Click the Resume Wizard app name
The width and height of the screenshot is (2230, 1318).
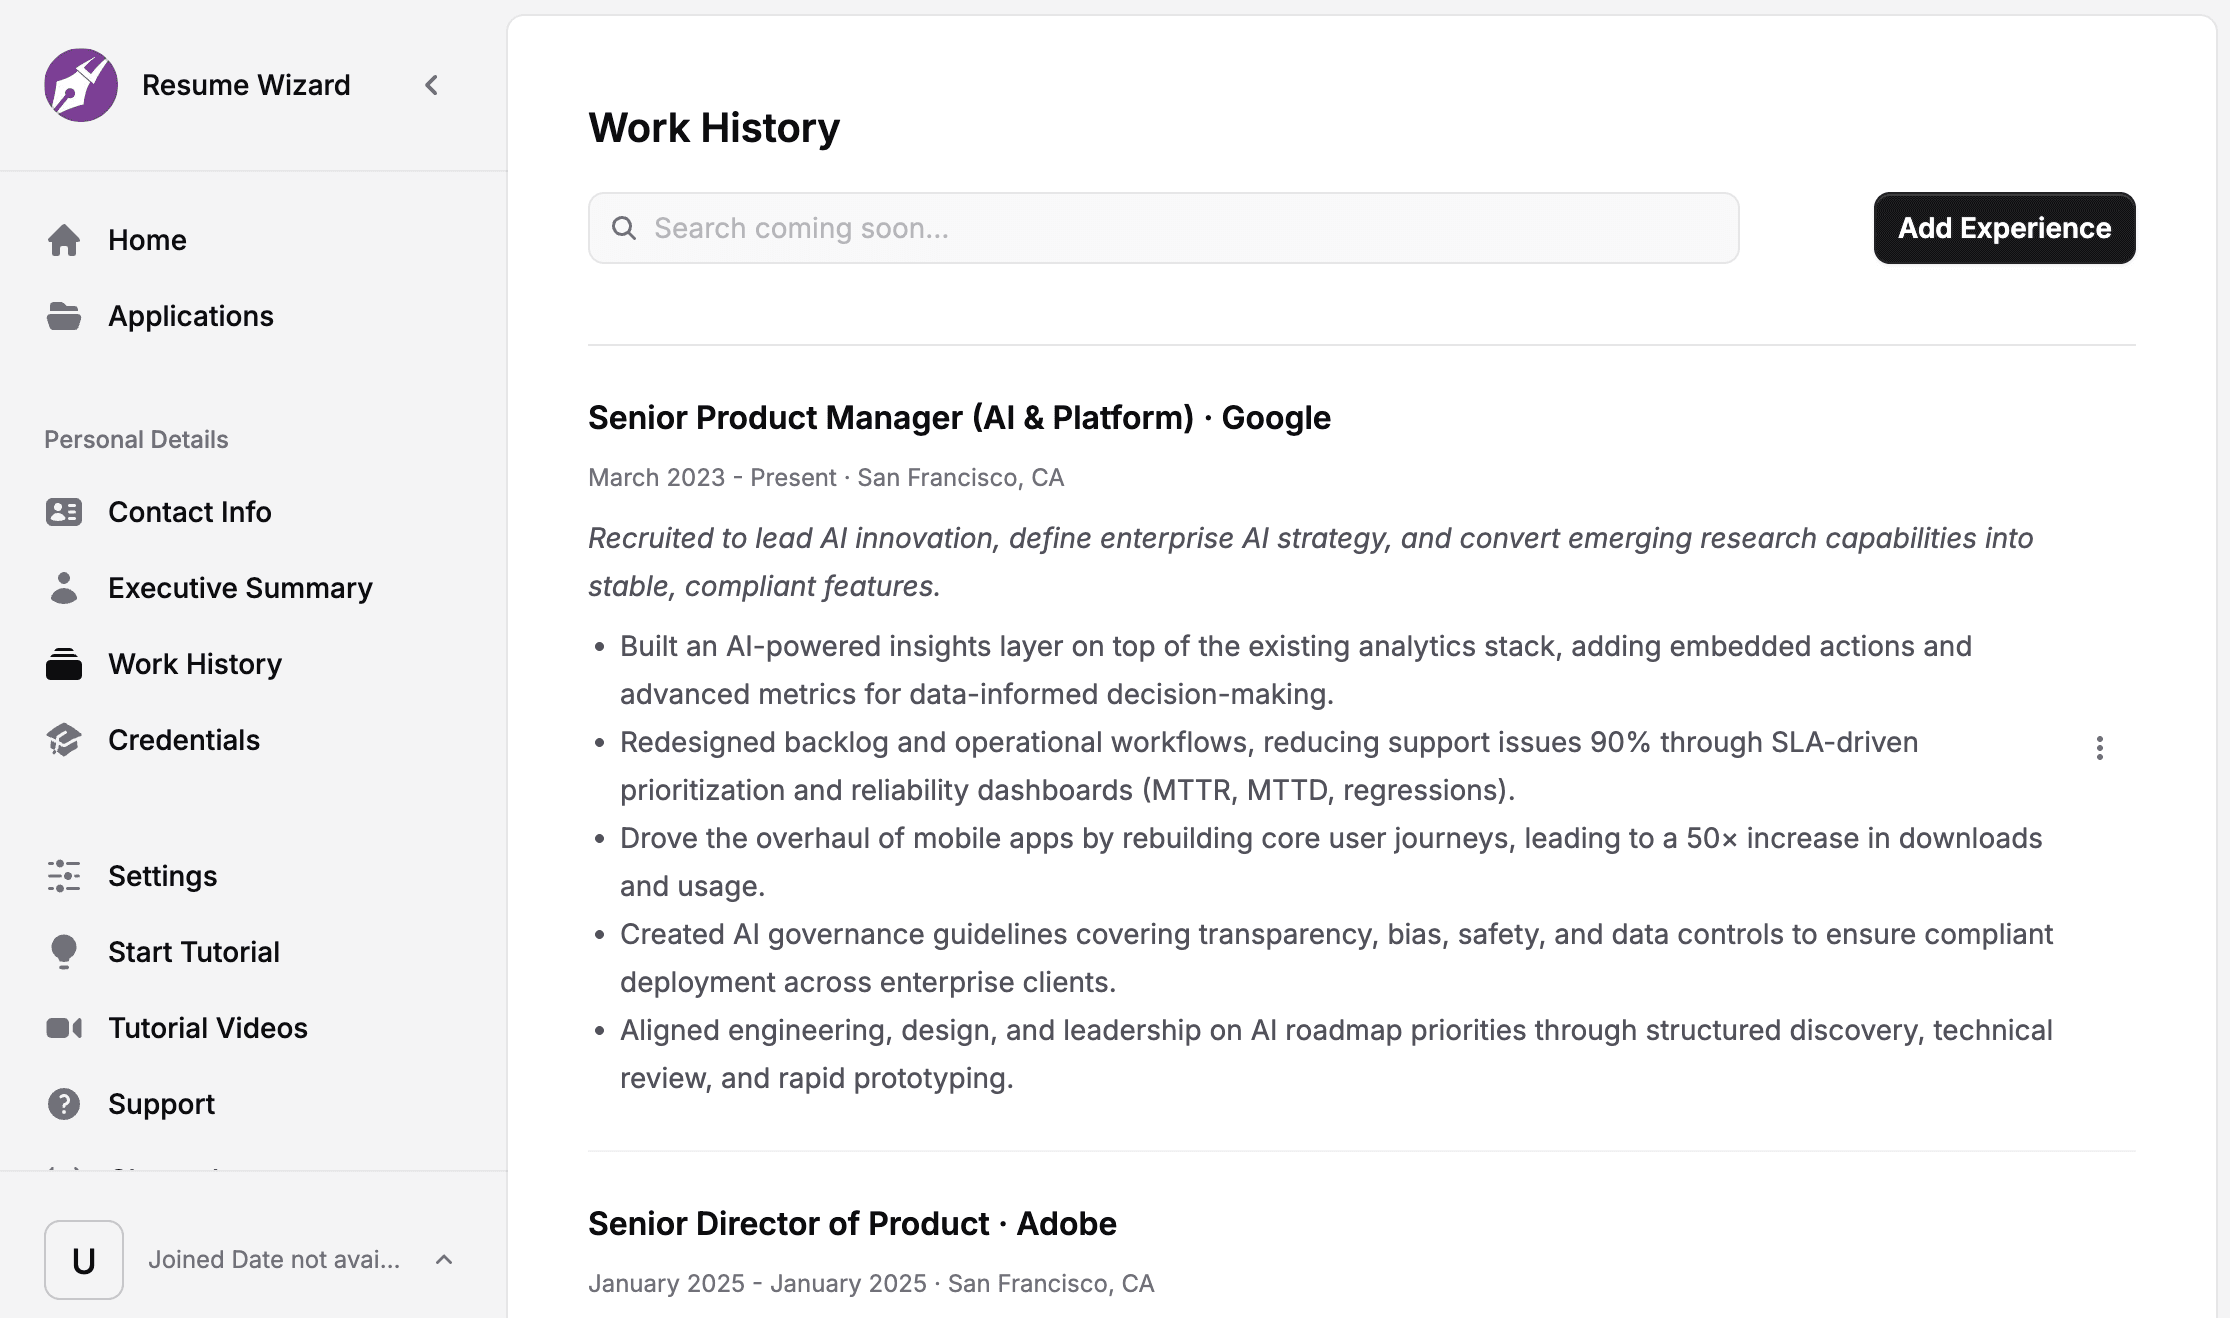(x=246, y=85)
